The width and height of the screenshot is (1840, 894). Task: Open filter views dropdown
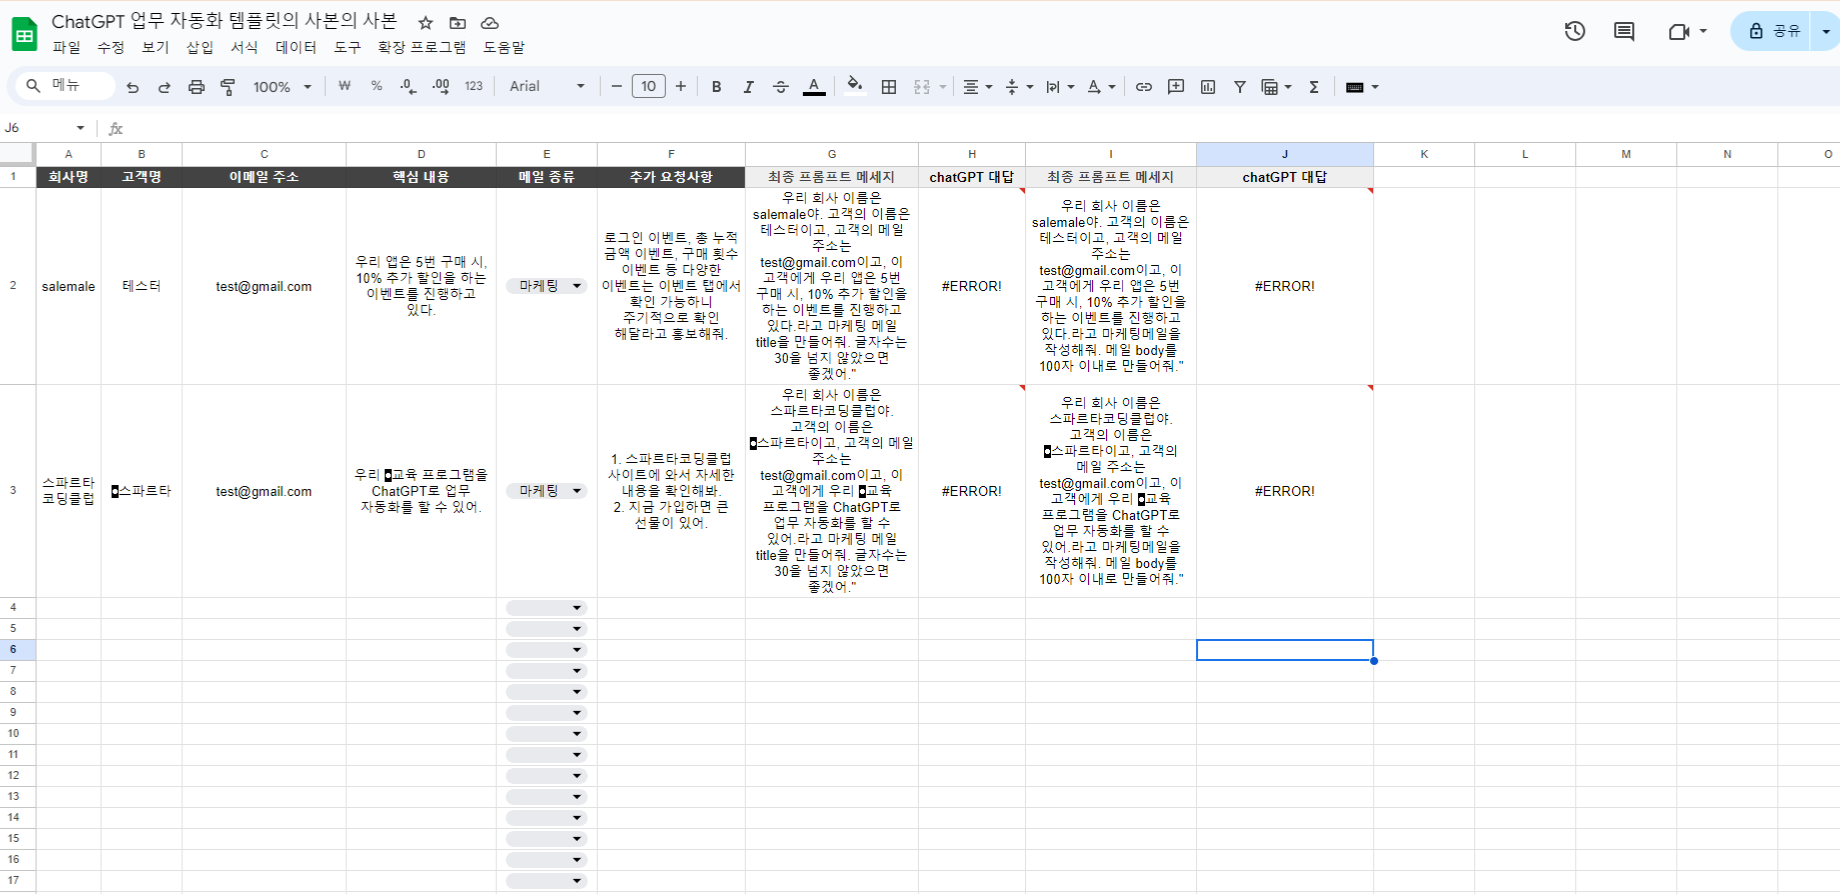[1276, 87]
